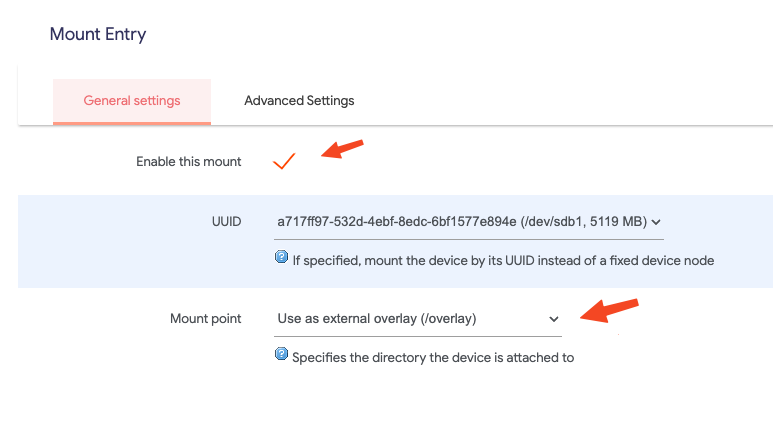Screen dimensions: 773x425
Task: Click the chevron arrow of Mount point dropdown
Action: click(x=554, y=319)
